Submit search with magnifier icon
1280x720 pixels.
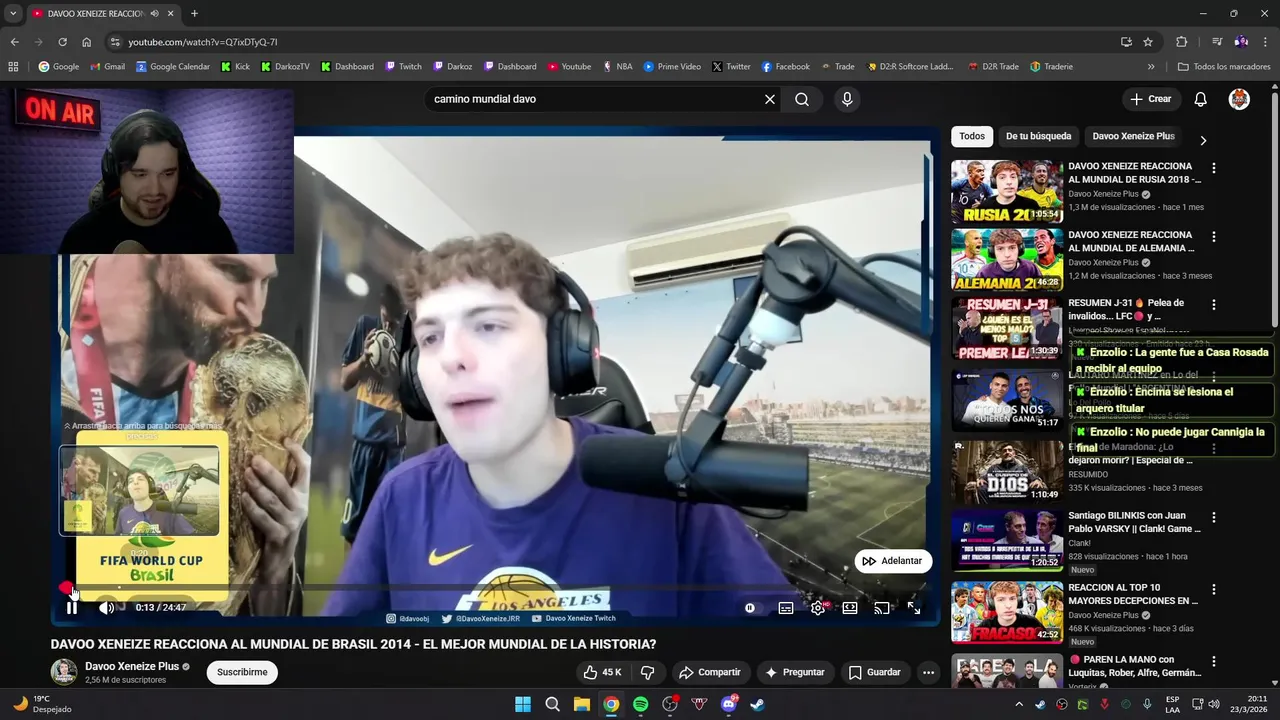click(802, 99)
